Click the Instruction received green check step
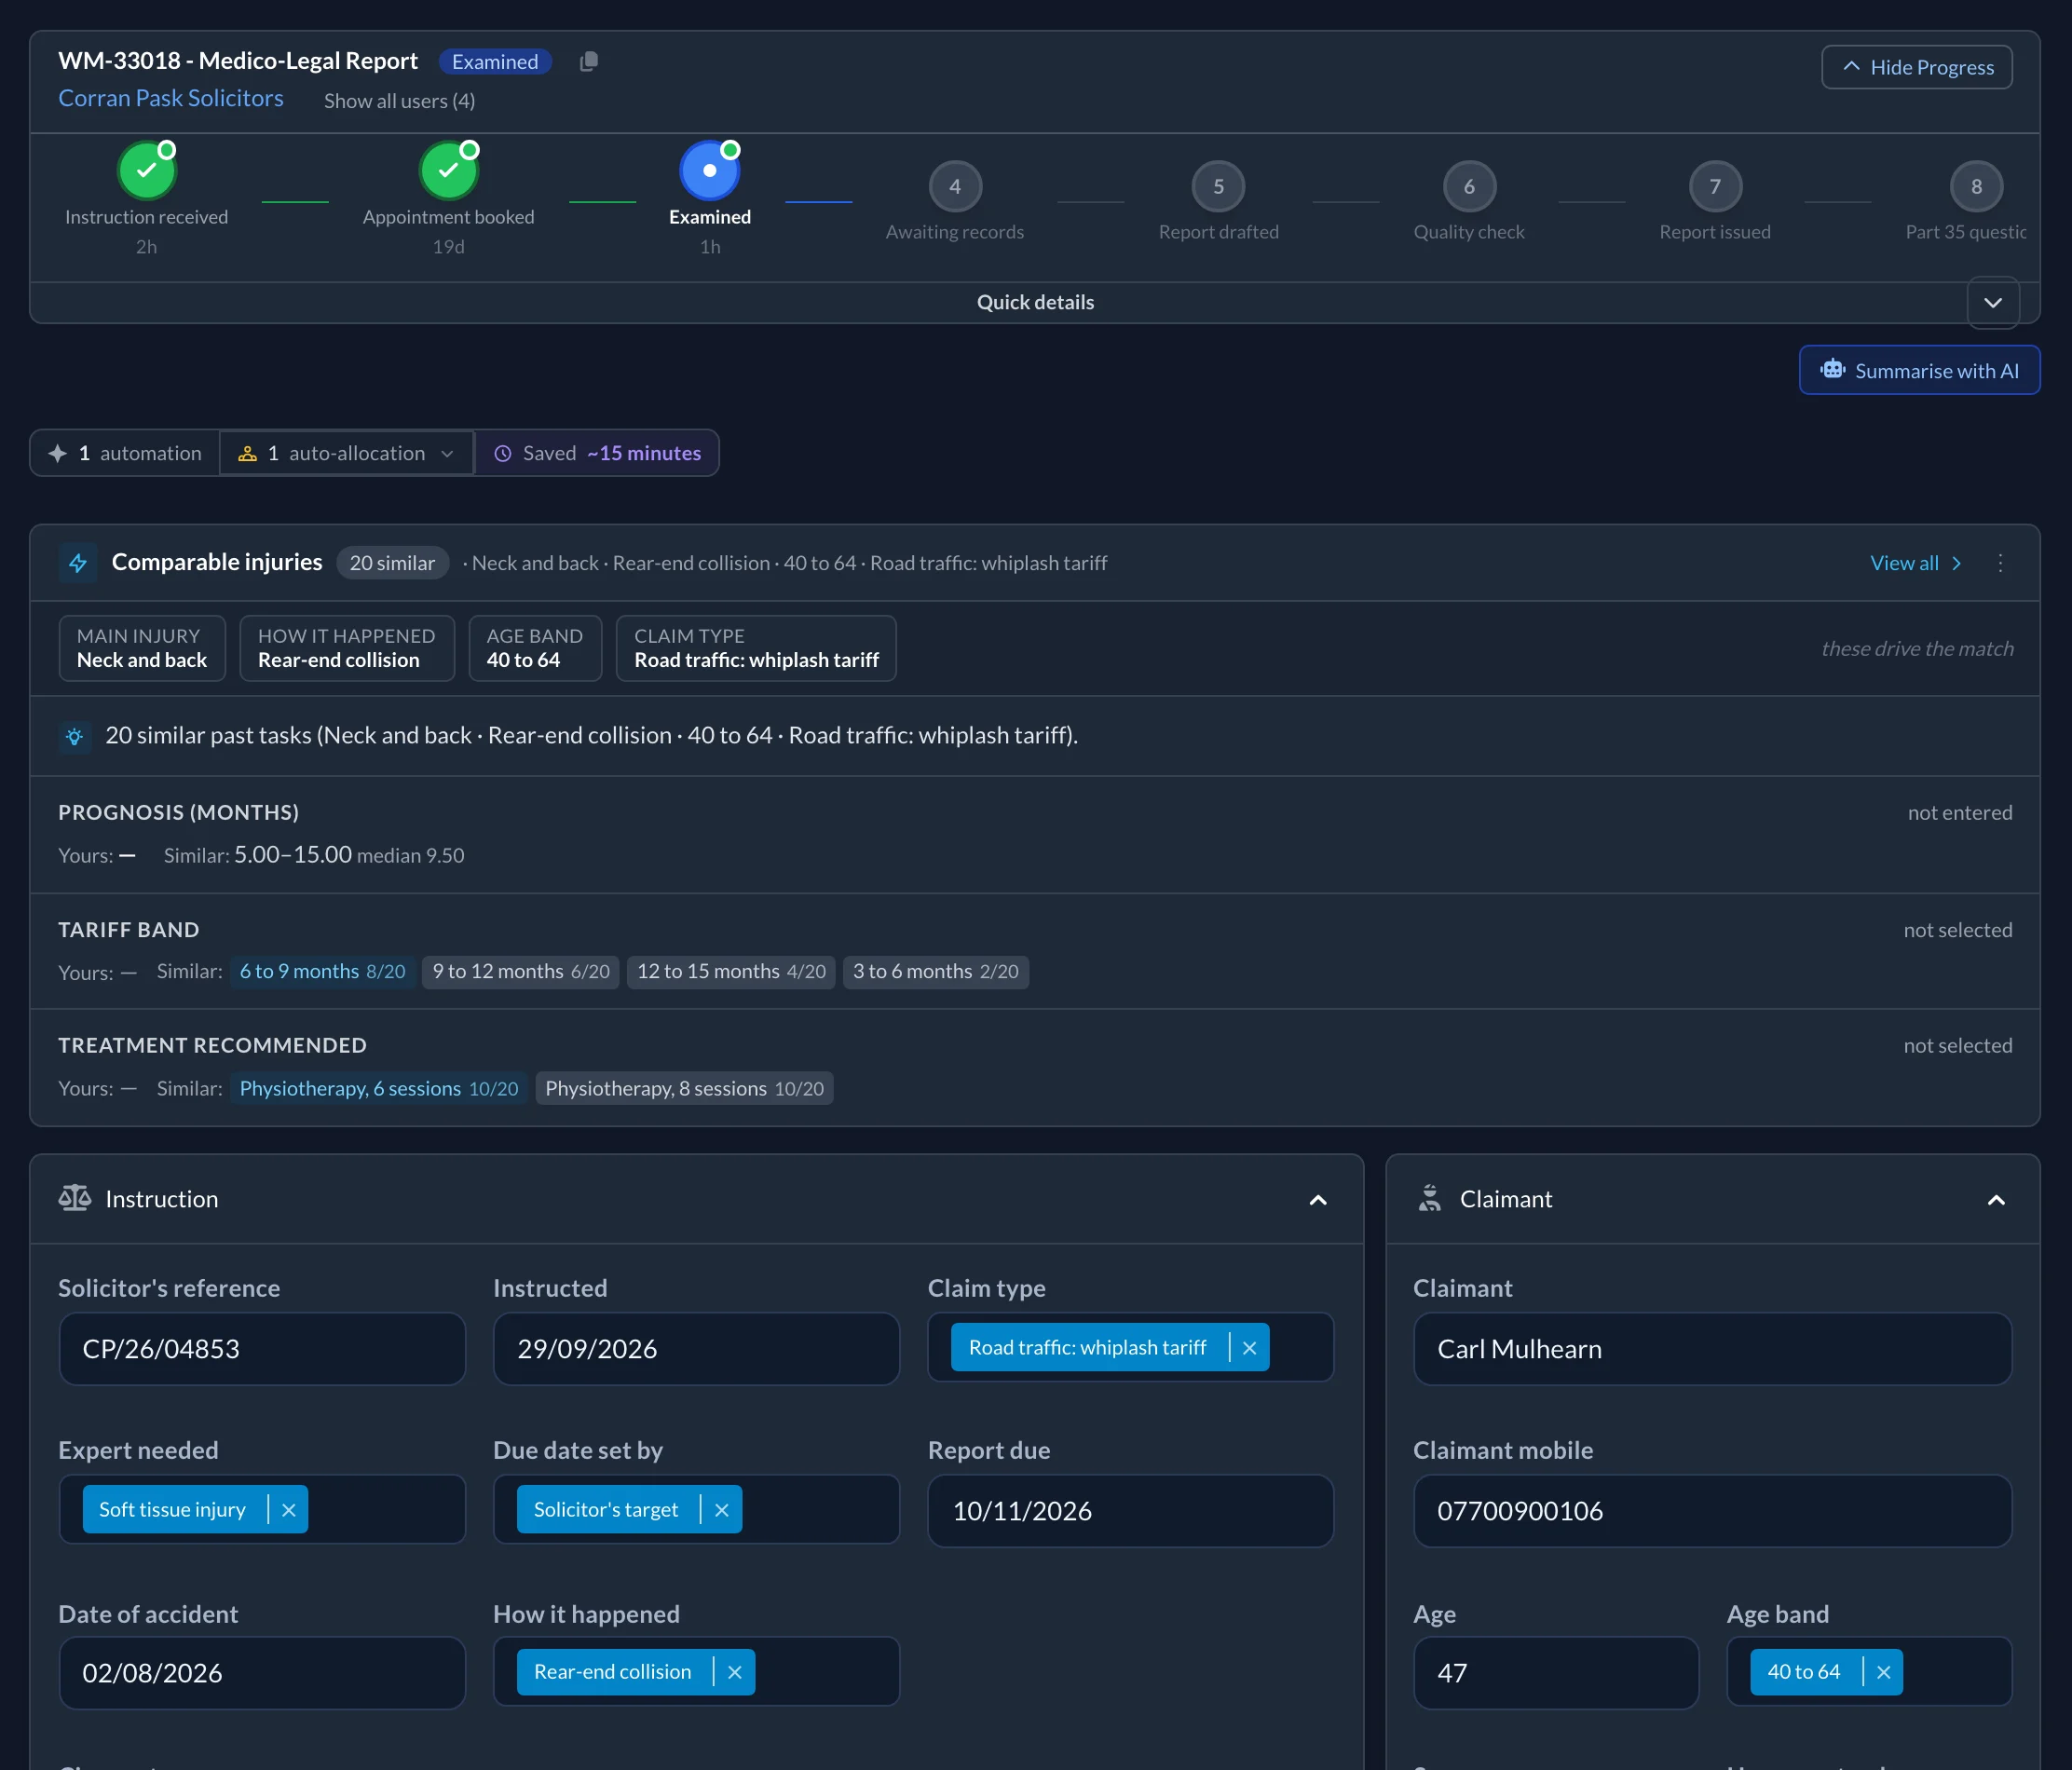Viewport: 2072px width, 1770px height. point(147,170)
